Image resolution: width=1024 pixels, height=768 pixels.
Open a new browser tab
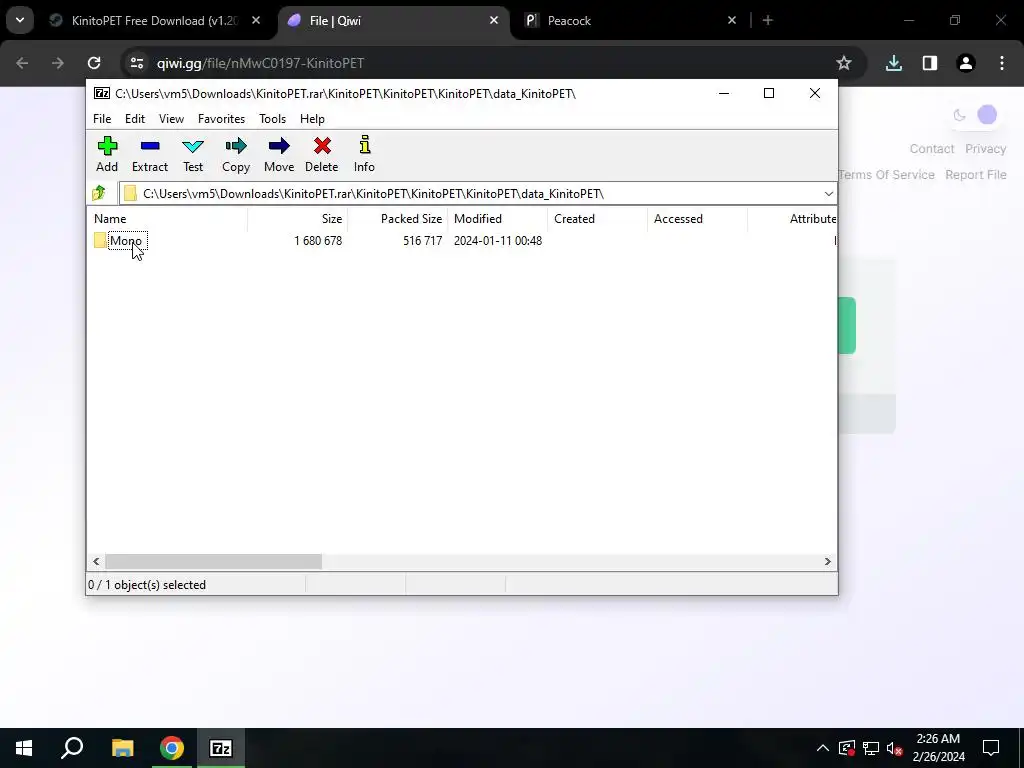coord(767,20)
